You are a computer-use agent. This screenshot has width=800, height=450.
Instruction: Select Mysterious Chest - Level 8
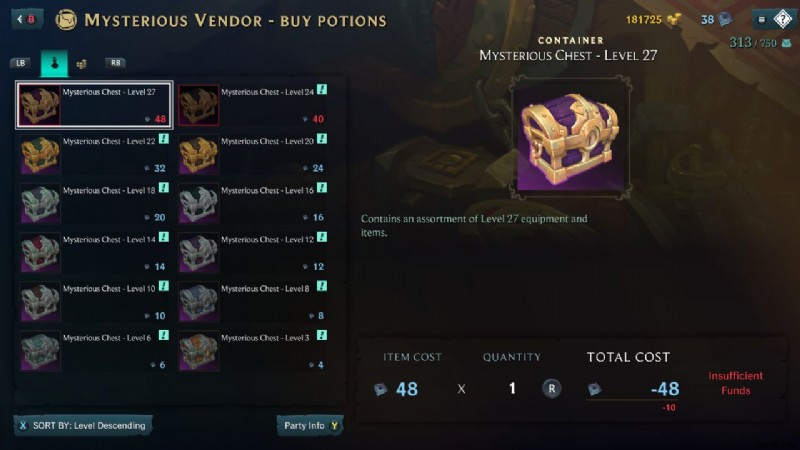[253, 302]
